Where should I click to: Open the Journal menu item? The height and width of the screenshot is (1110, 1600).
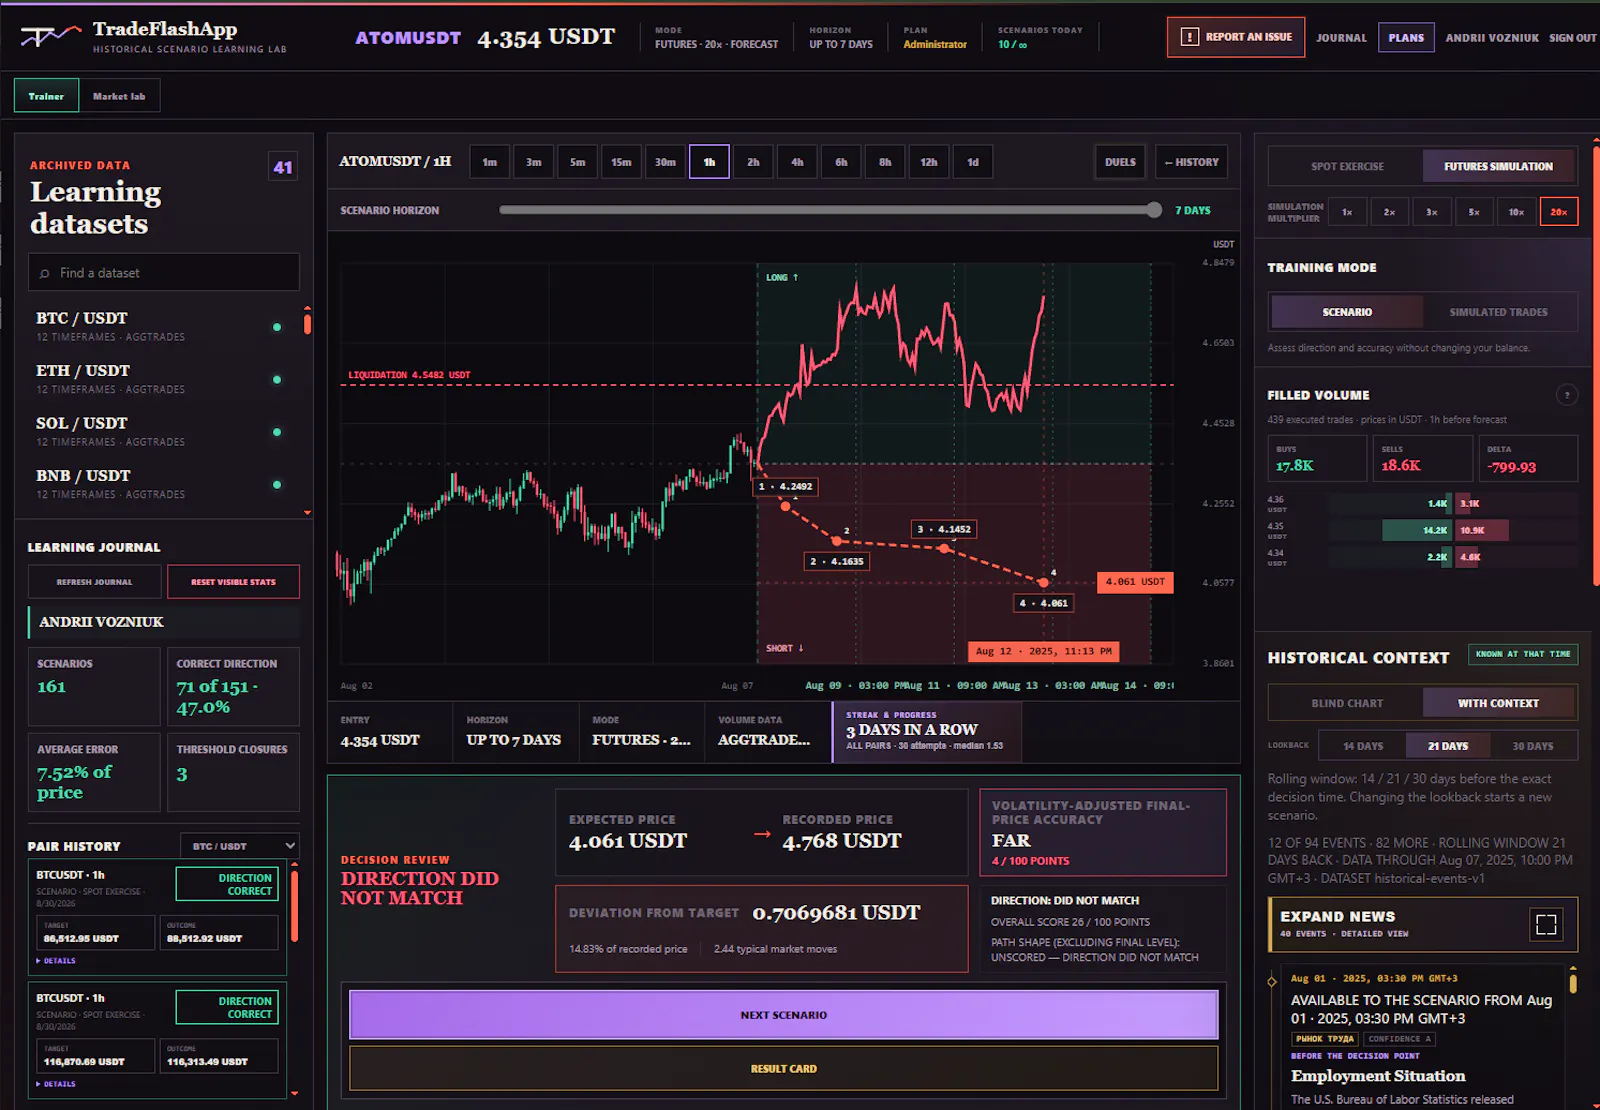coord(1341,37)
